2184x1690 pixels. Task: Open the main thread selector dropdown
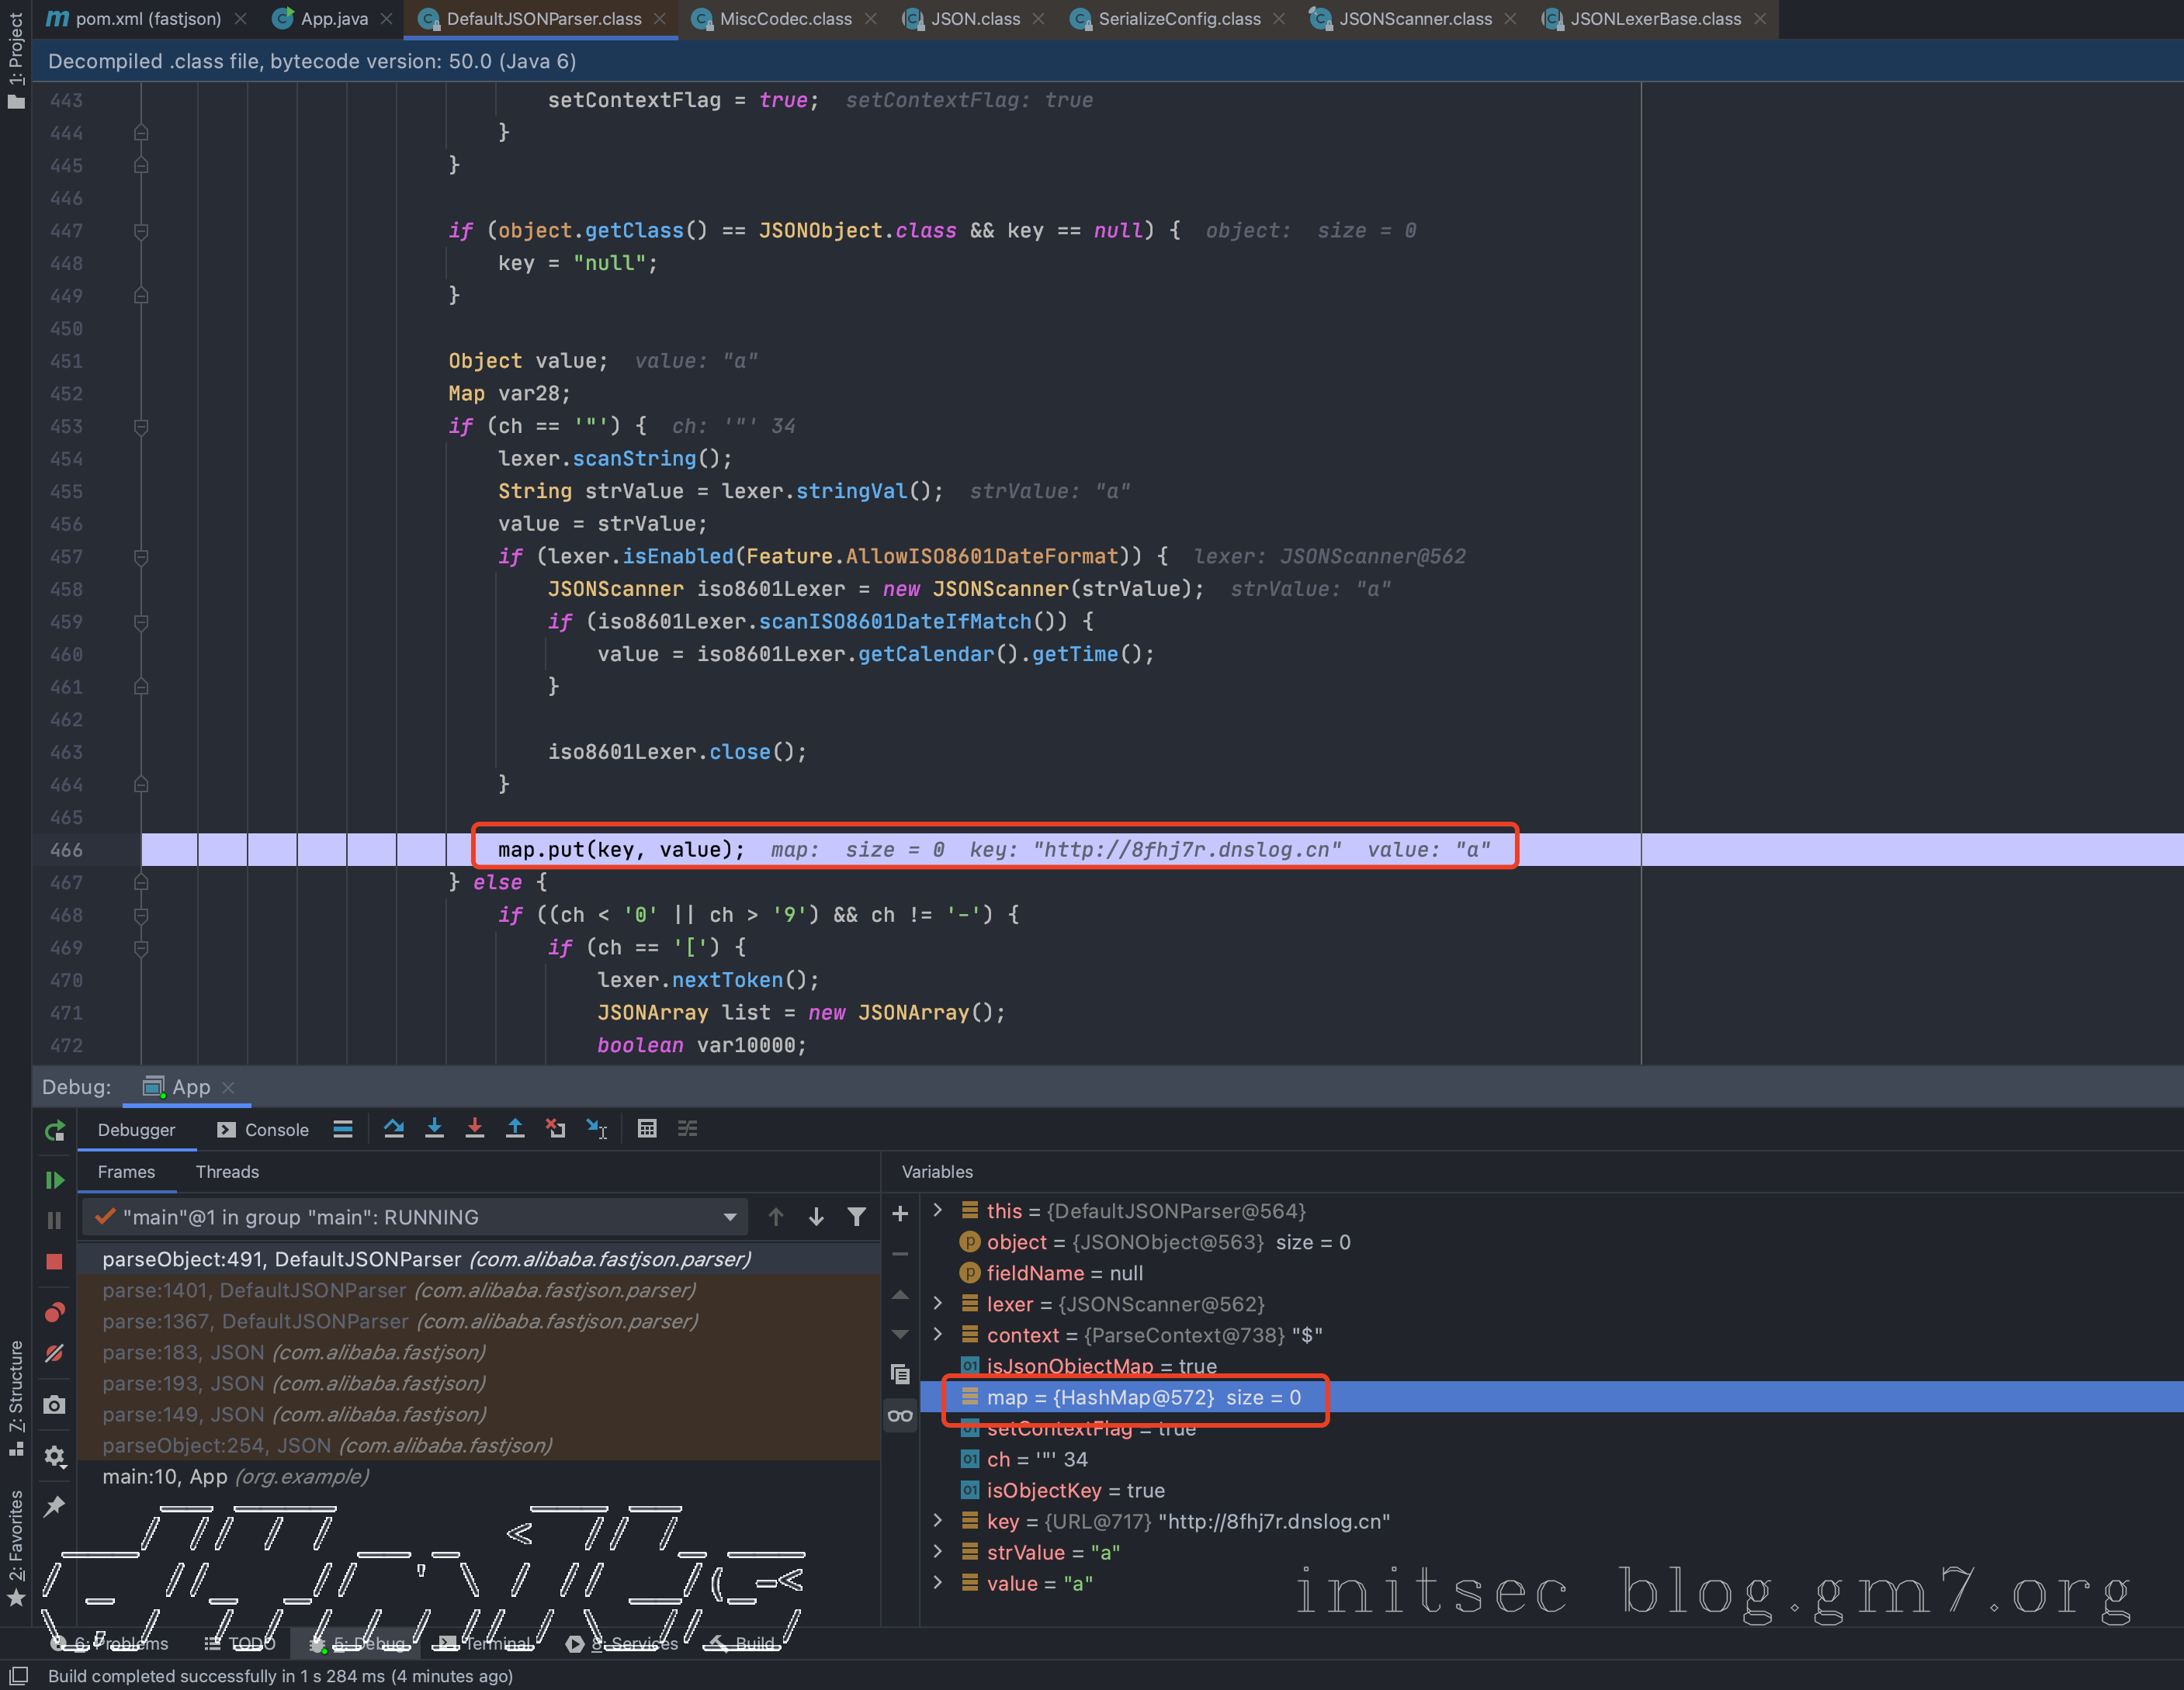point(729,1217)
